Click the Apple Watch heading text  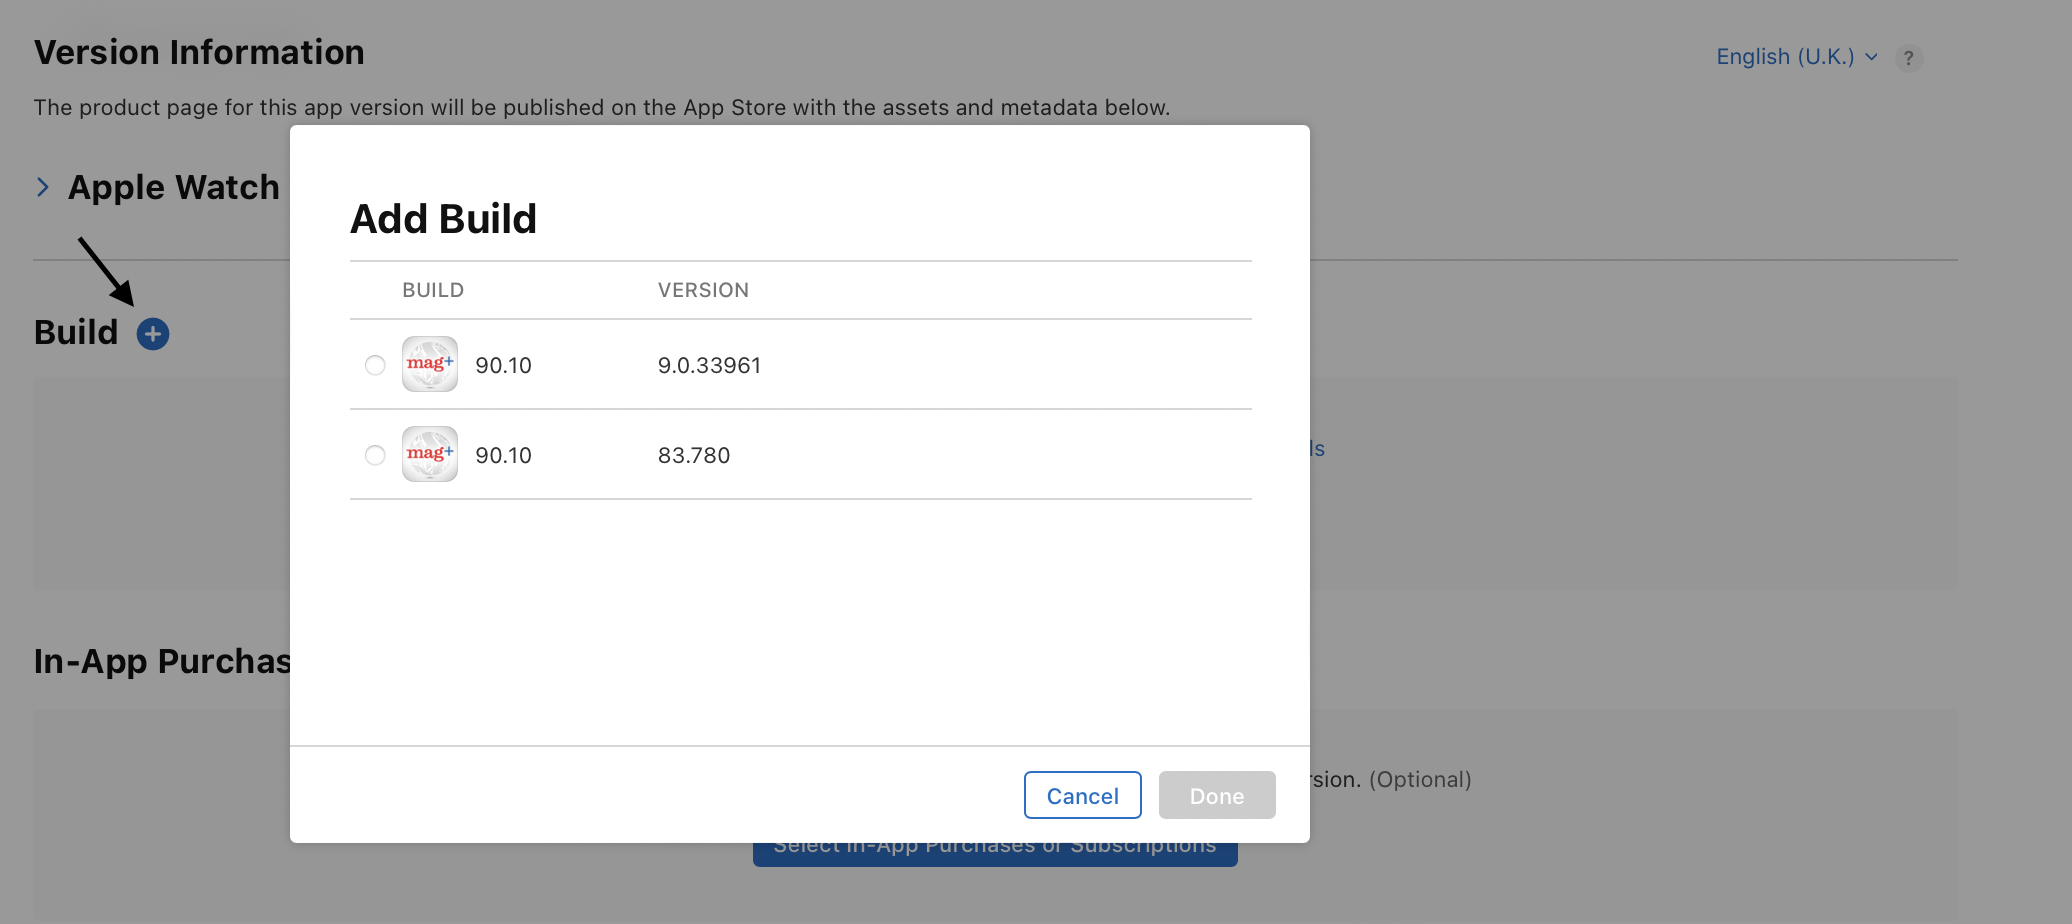pos(174,187)
